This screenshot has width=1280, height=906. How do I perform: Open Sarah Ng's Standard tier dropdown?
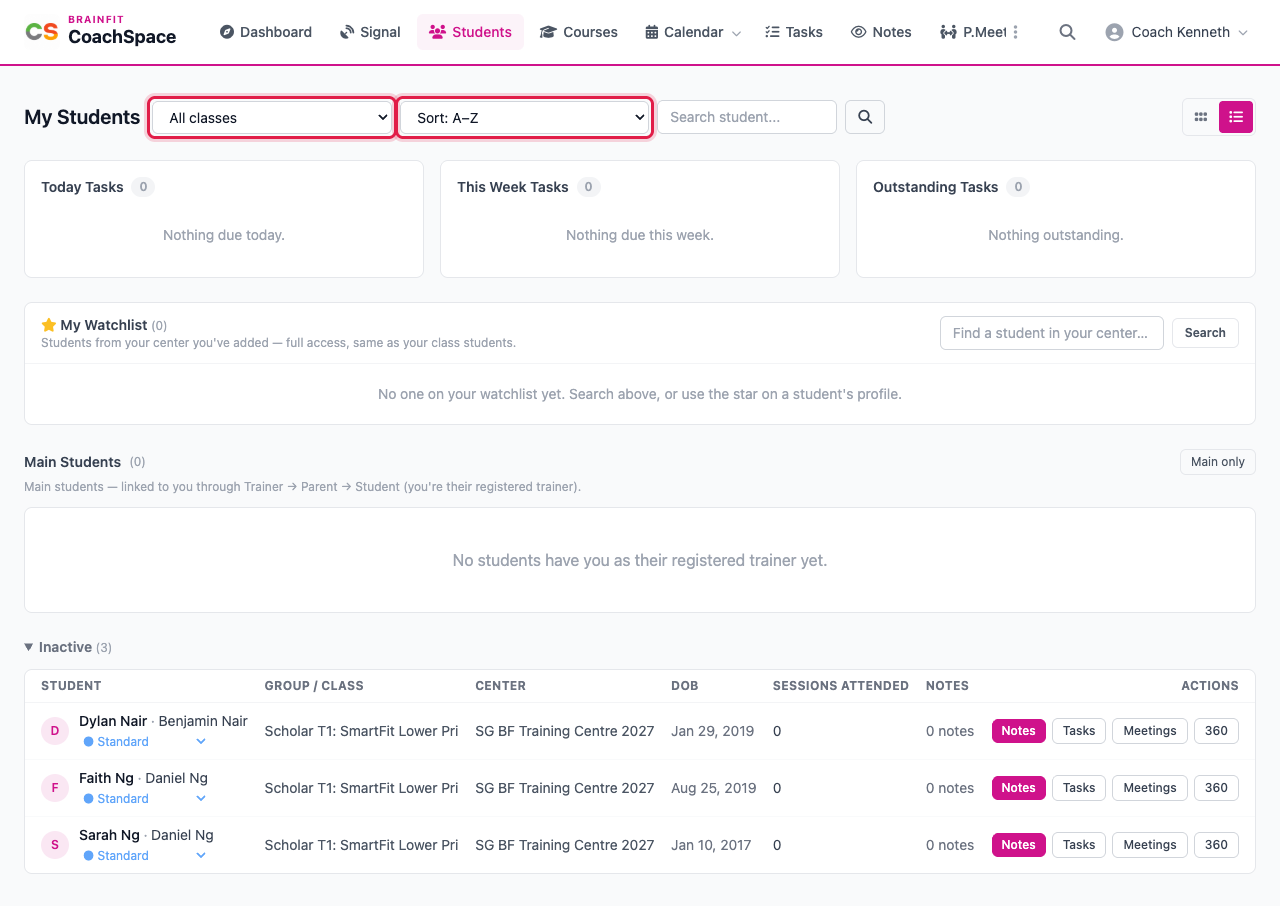[x=145, y=856]
